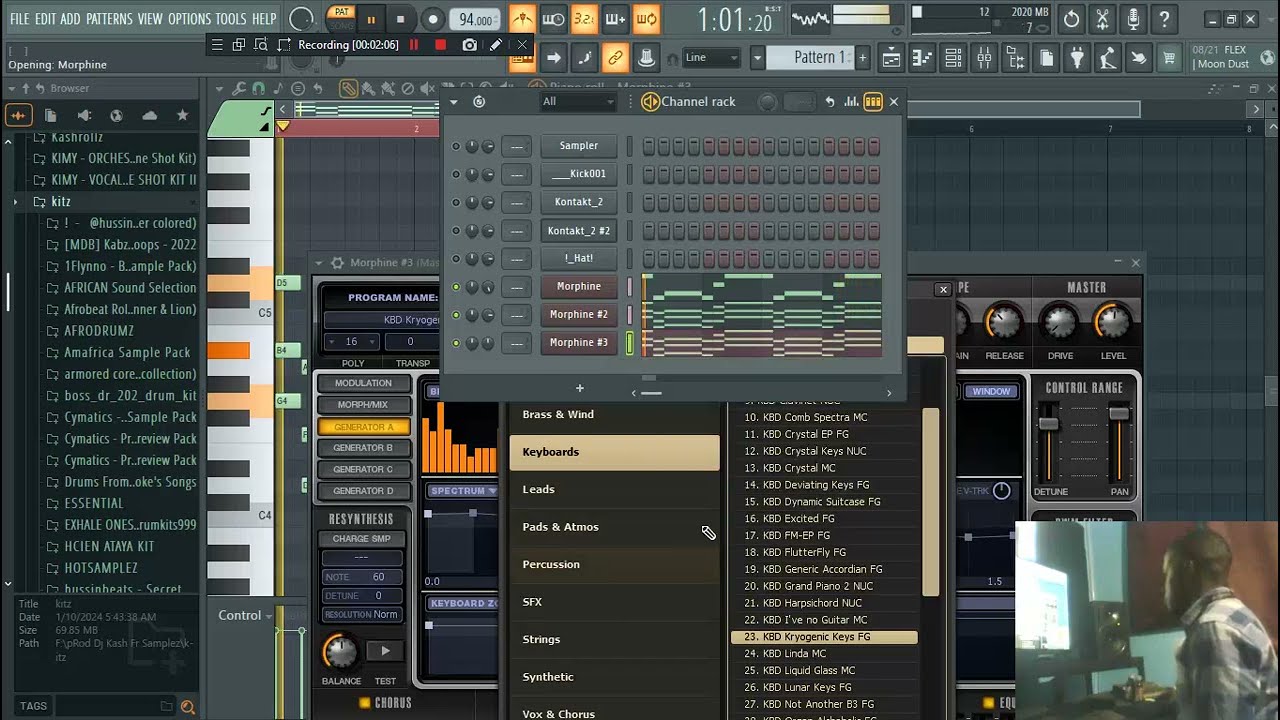Open the Piano roll view icon
1280x720 pixels.
point(922,58)
